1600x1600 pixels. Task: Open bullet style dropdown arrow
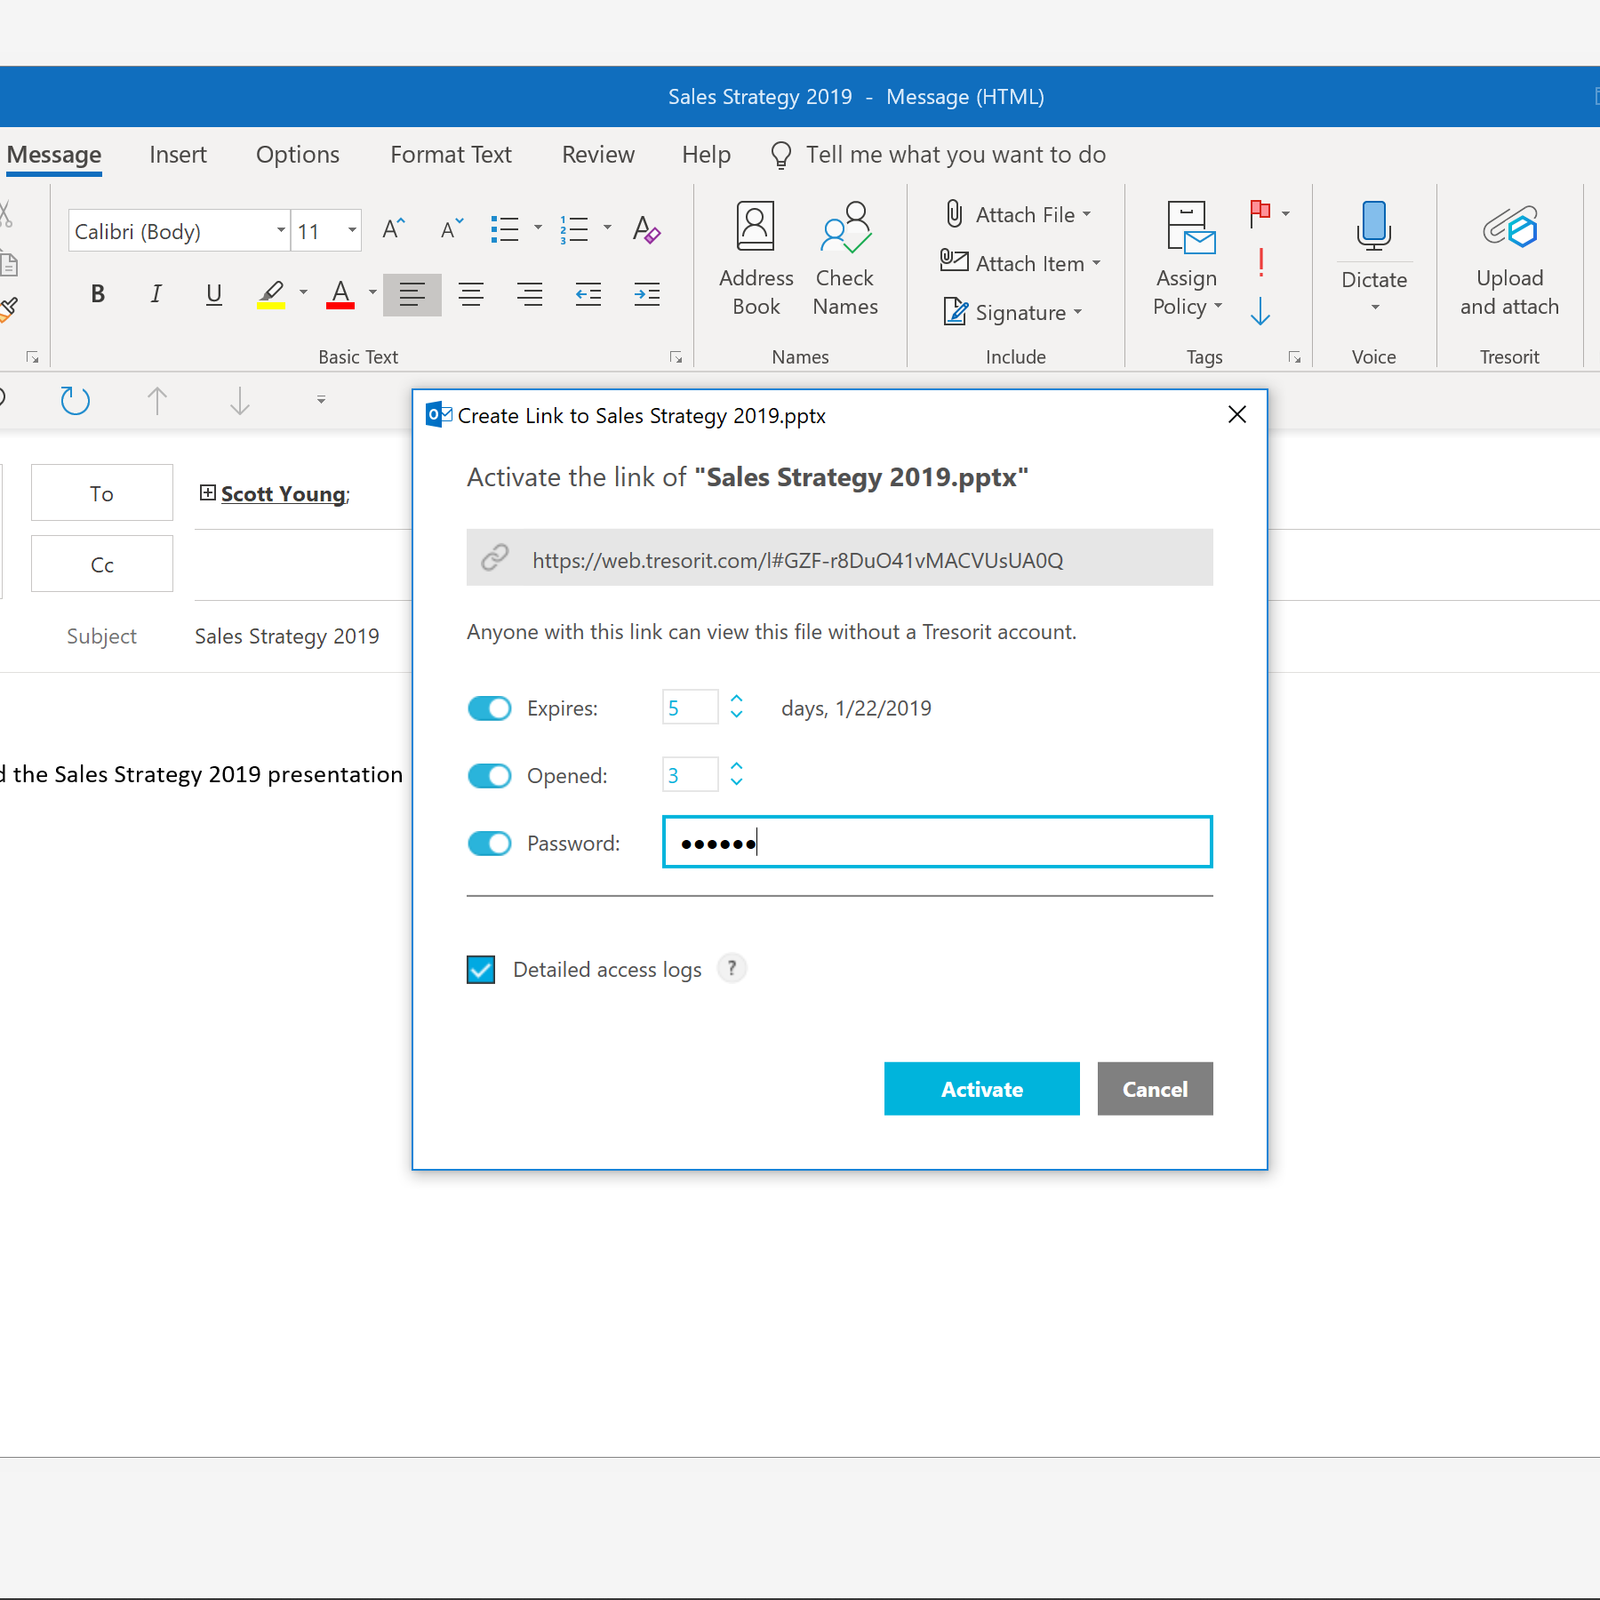click(538, 228)
